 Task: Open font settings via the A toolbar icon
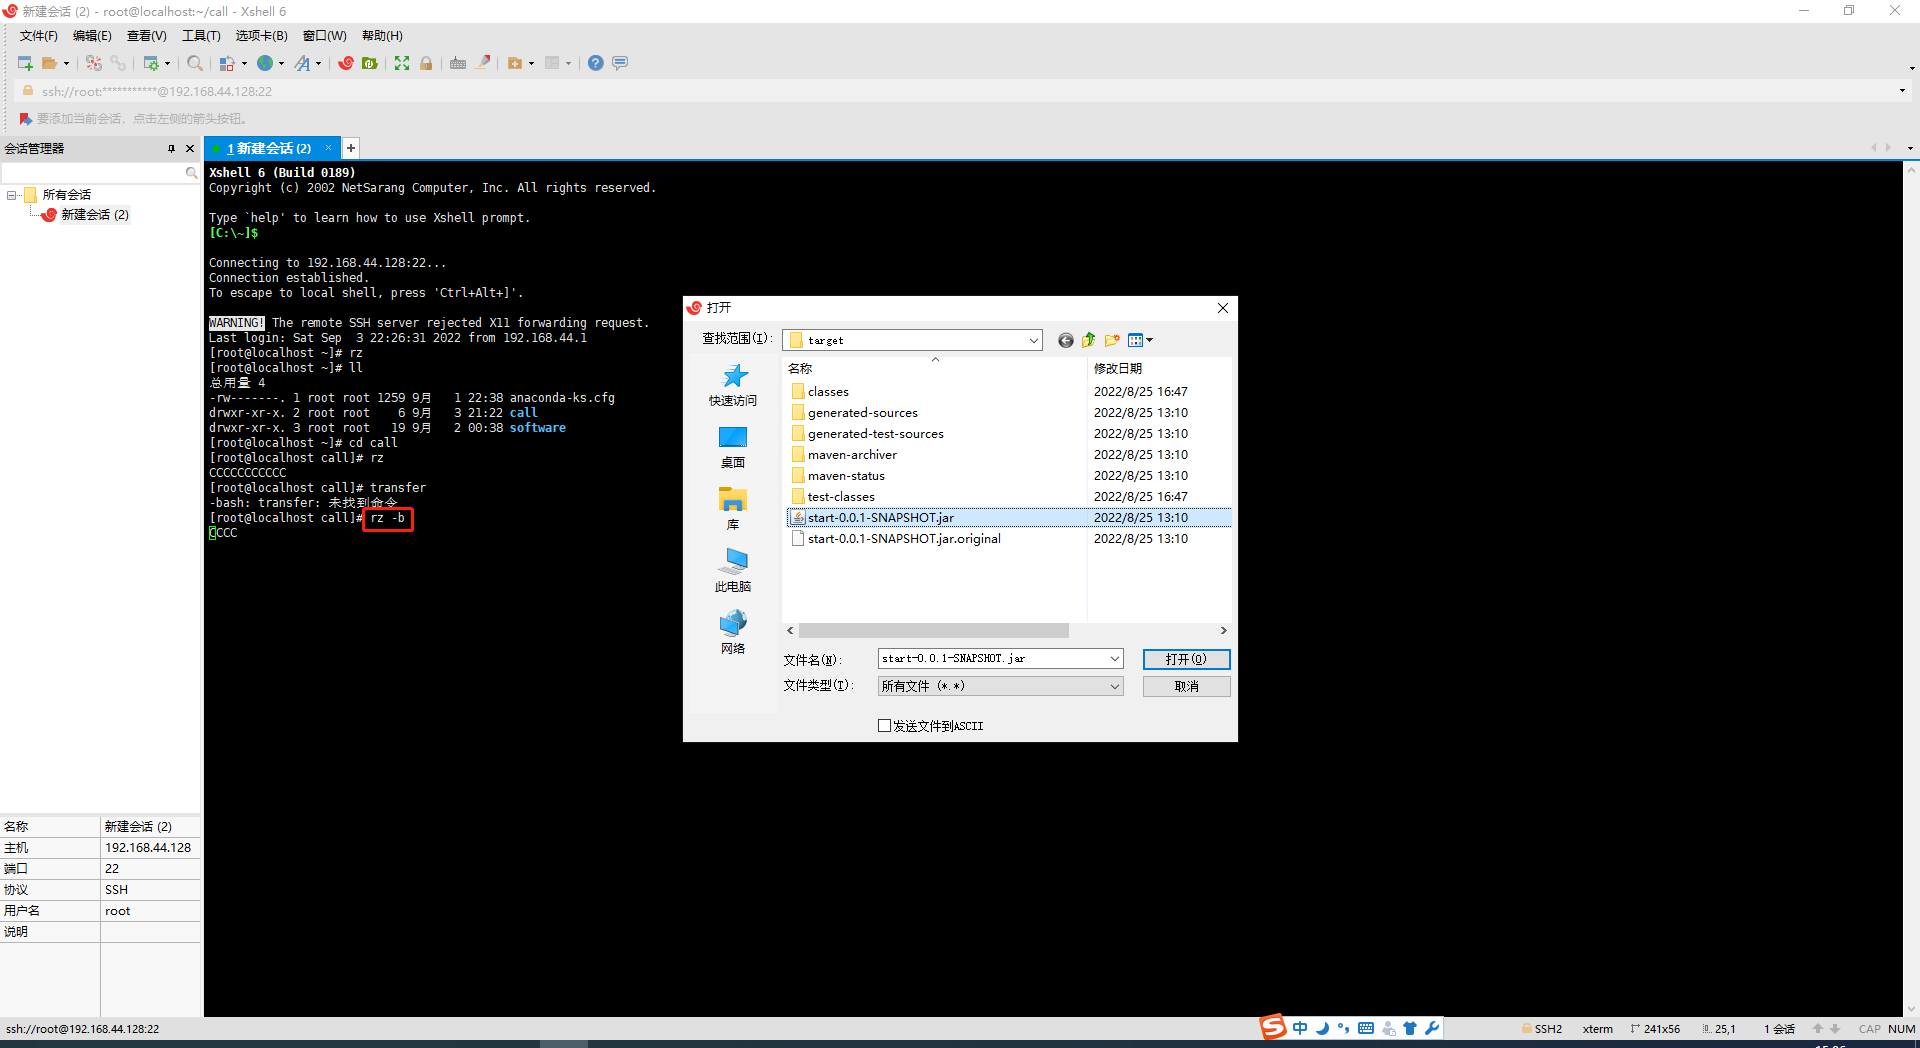[303, 63]
